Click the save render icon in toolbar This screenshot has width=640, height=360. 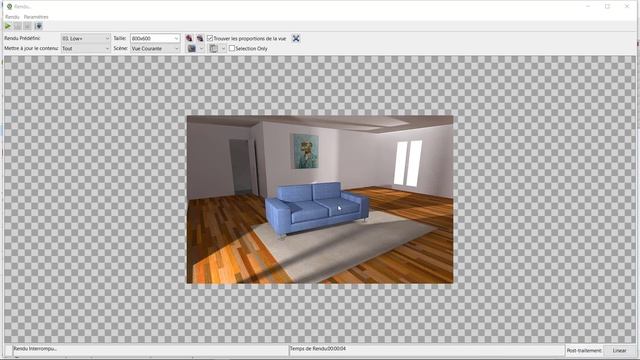38,26
